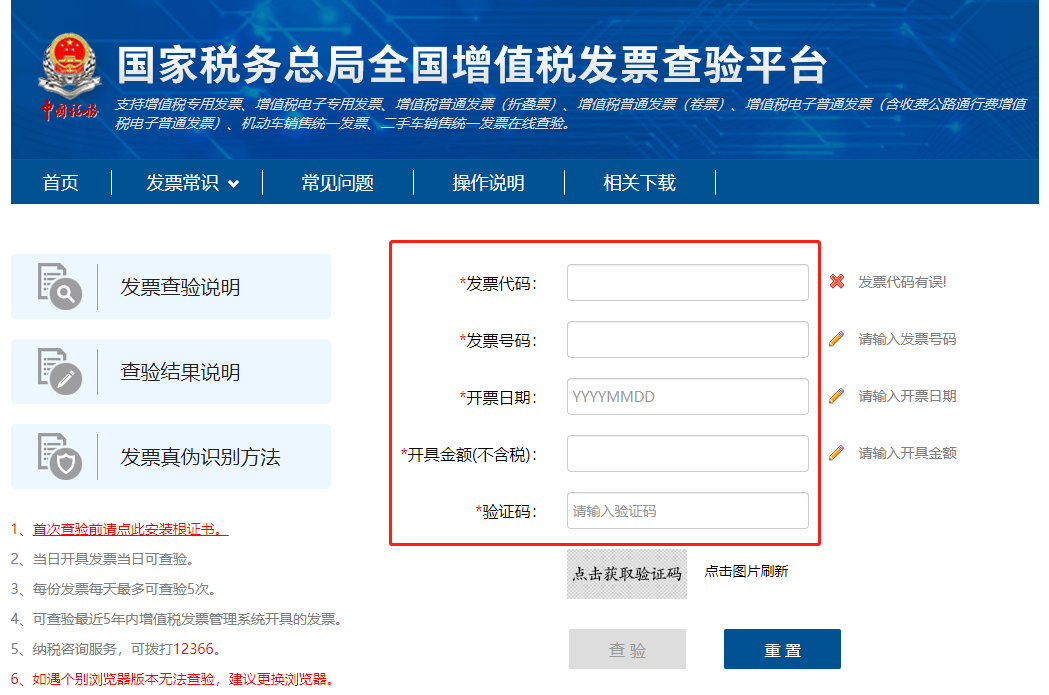Screen dimensions: 1049x695
Task: Click the China Tax emblem logo
Action: (x=69, y=77)
